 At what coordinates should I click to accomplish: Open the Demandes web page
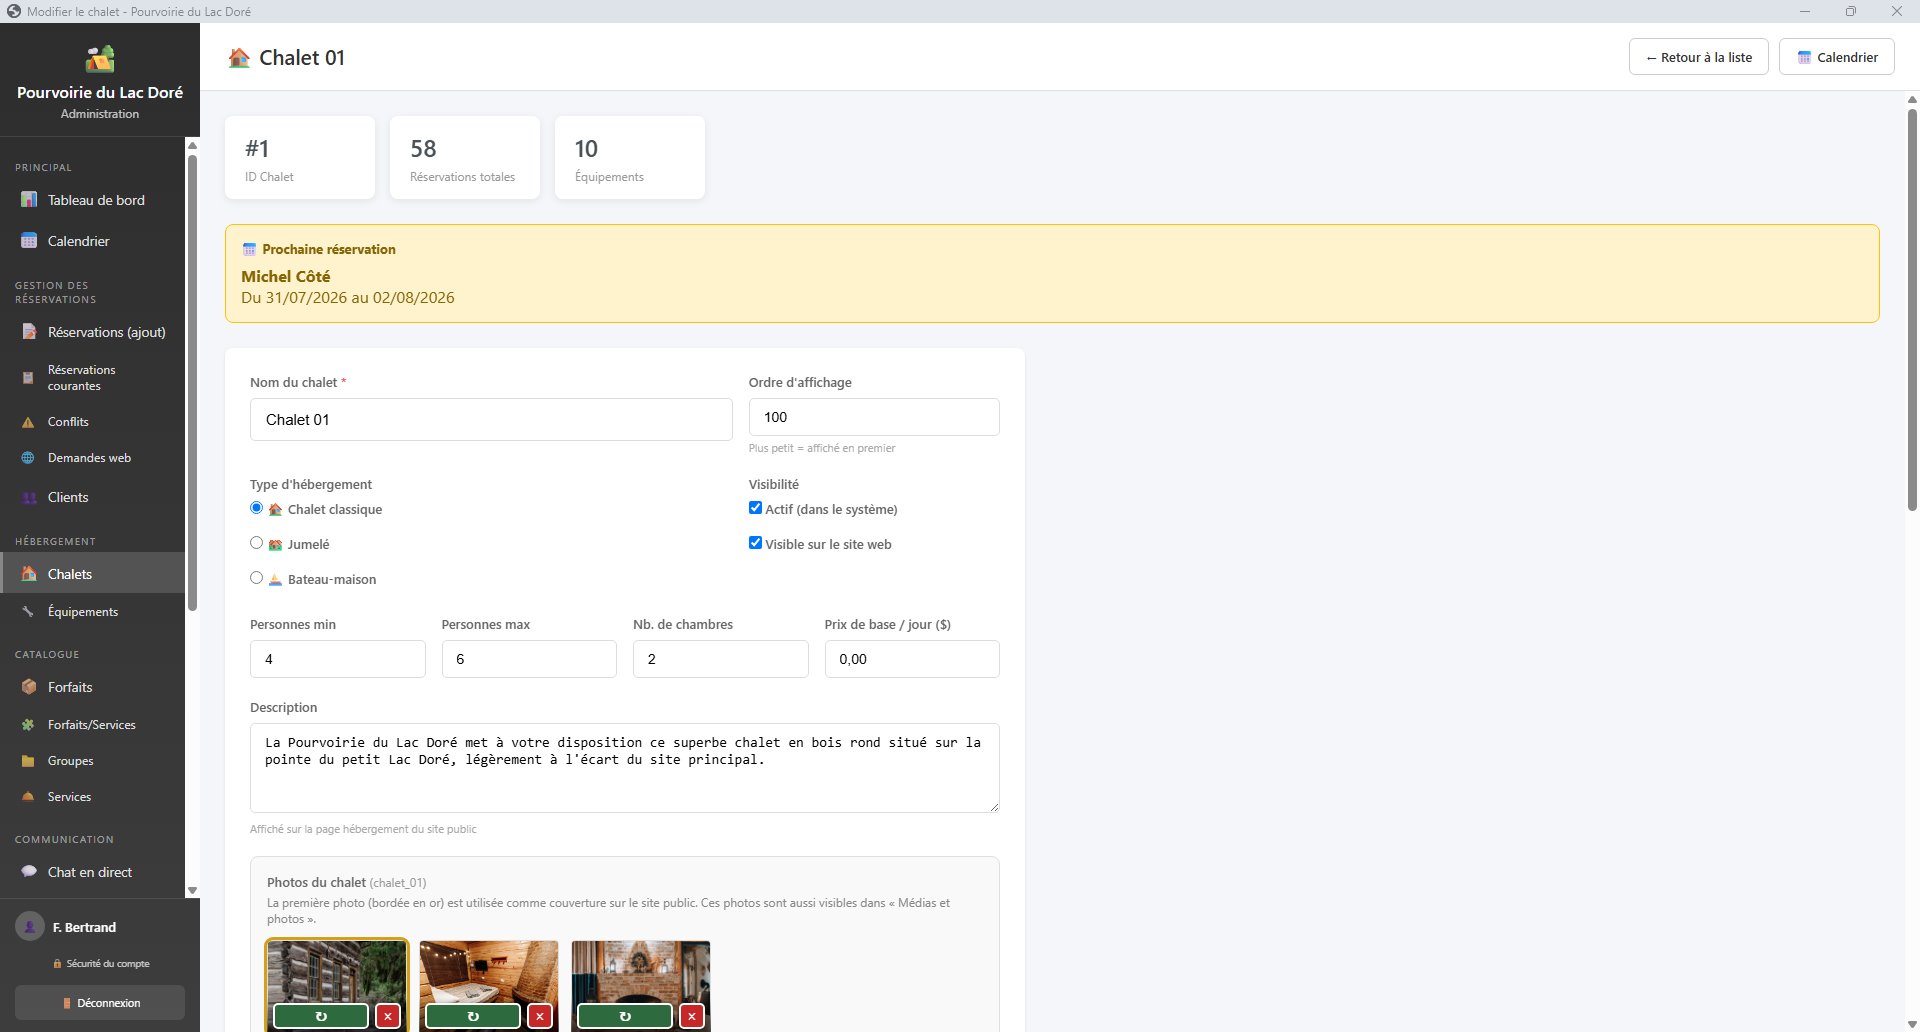pos(92,458)
